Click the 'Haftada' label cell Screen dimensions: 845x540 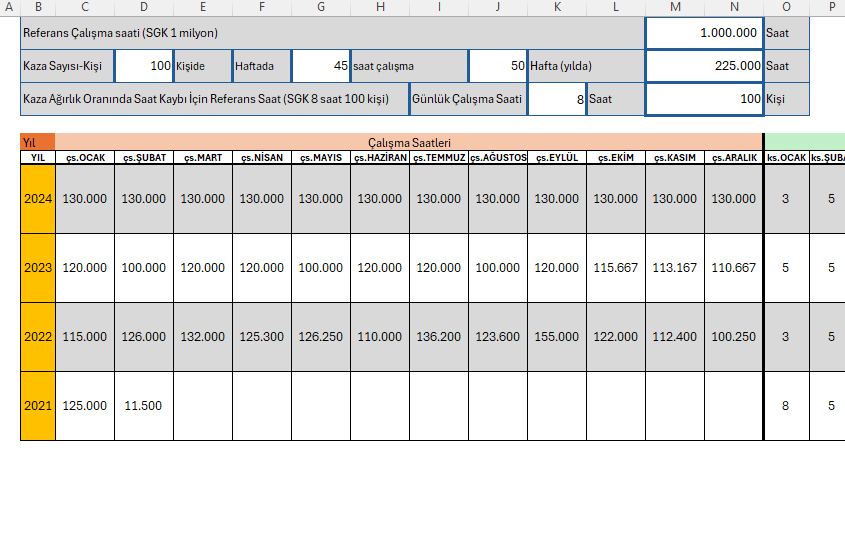click(262, 66)
